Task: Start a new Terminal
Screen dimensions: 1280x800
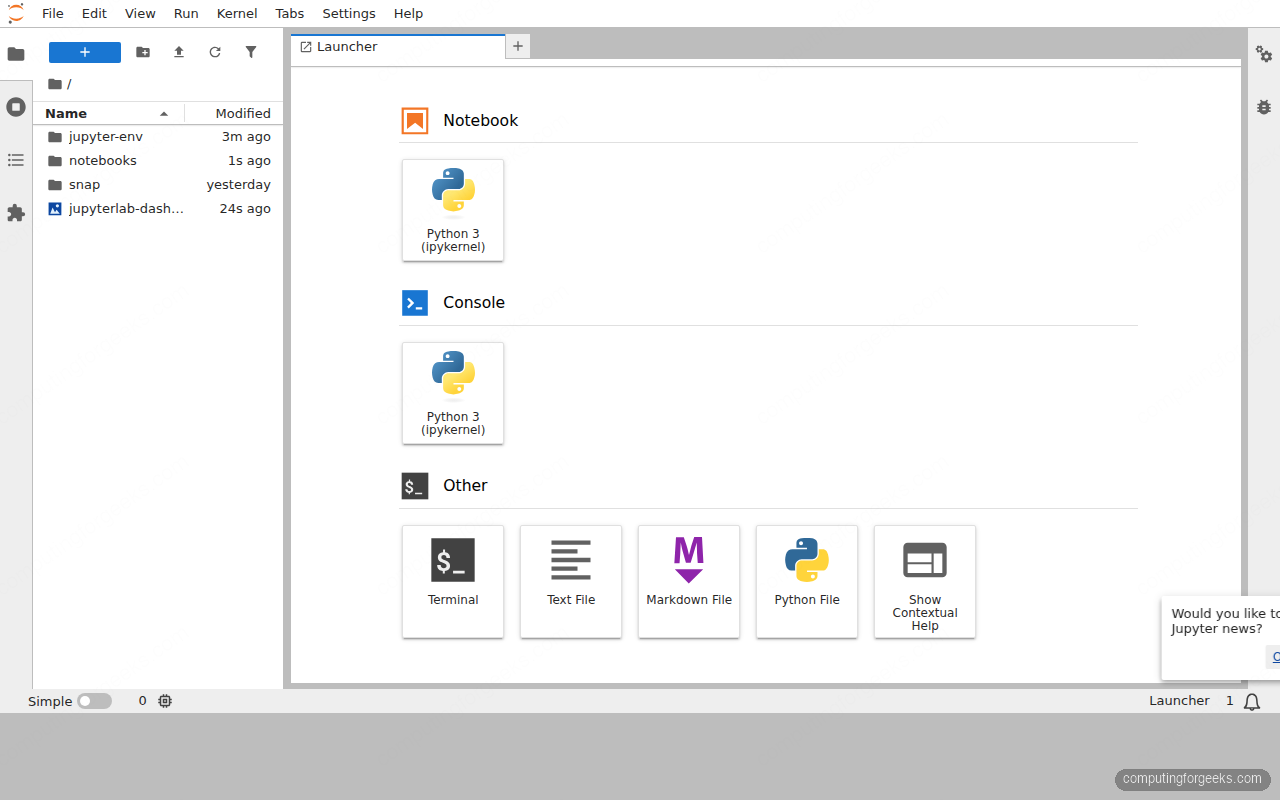Action: 453,581
